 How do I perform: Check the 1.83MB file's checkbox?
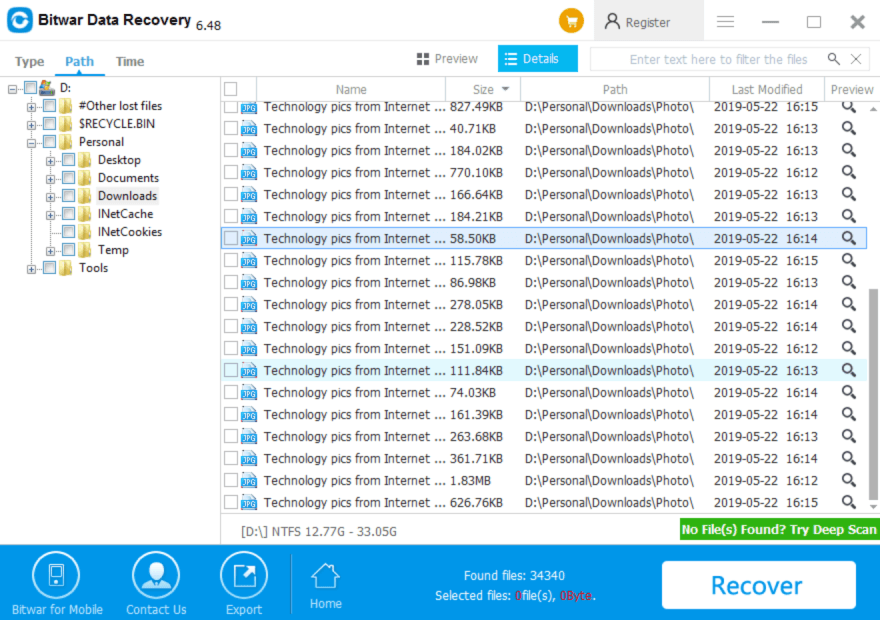pos(230,480)
